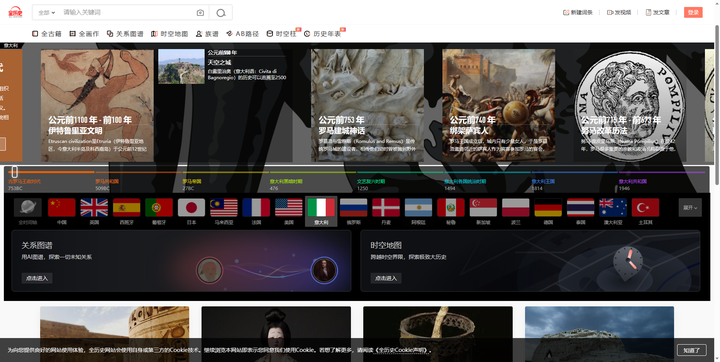Choose the United Kingdom flag

[94, 208]
